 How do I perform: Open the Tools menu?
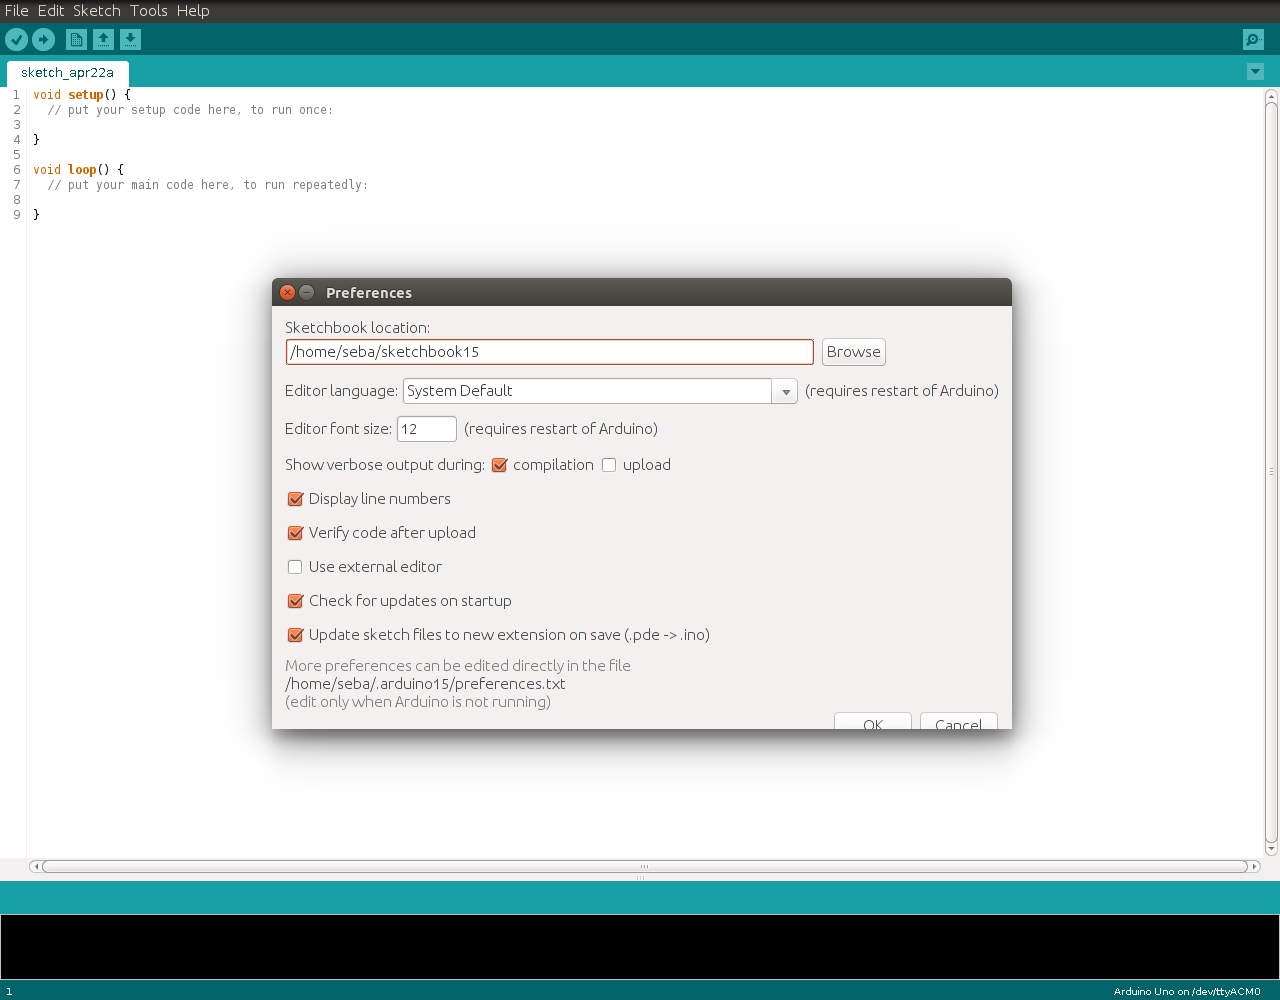pyautogui.click(x=148, y=11)
